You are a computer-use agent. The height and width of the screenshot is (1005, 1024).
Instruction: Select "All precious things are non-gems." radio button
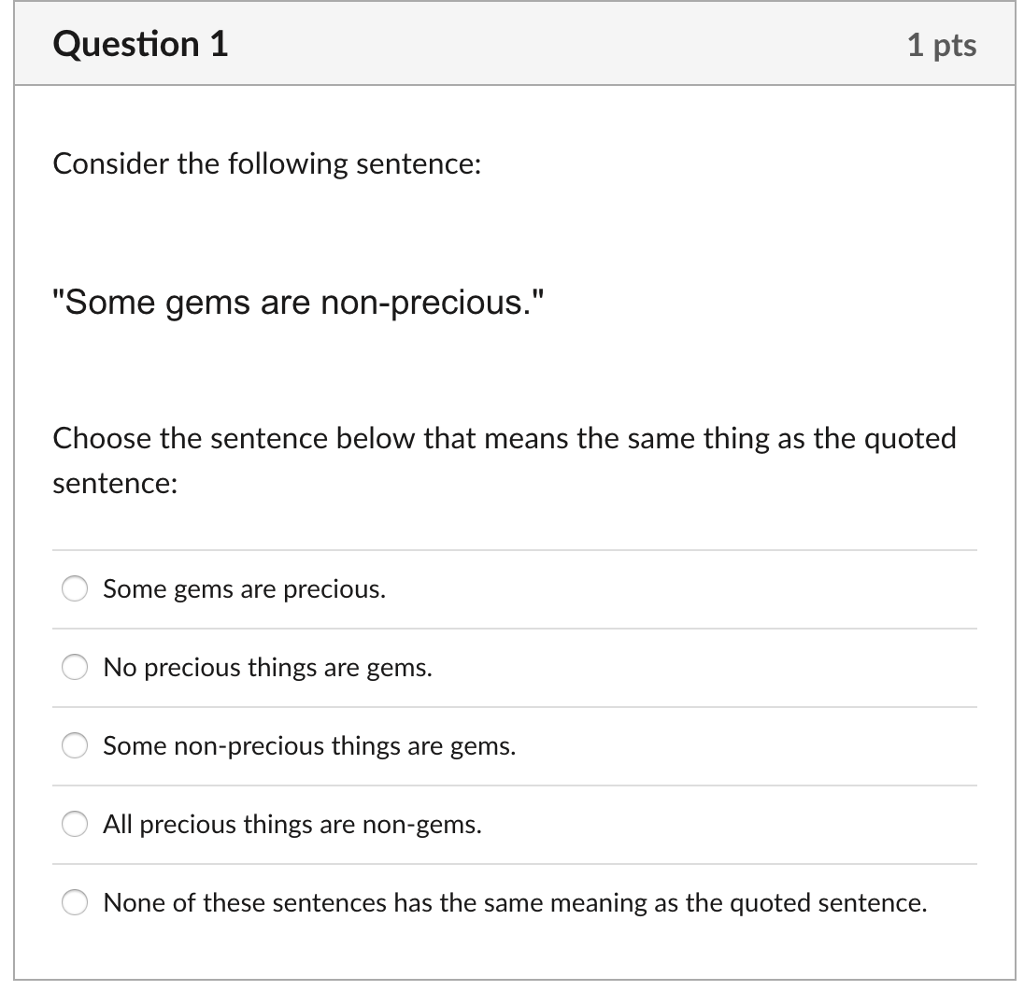tap(74, 824)
